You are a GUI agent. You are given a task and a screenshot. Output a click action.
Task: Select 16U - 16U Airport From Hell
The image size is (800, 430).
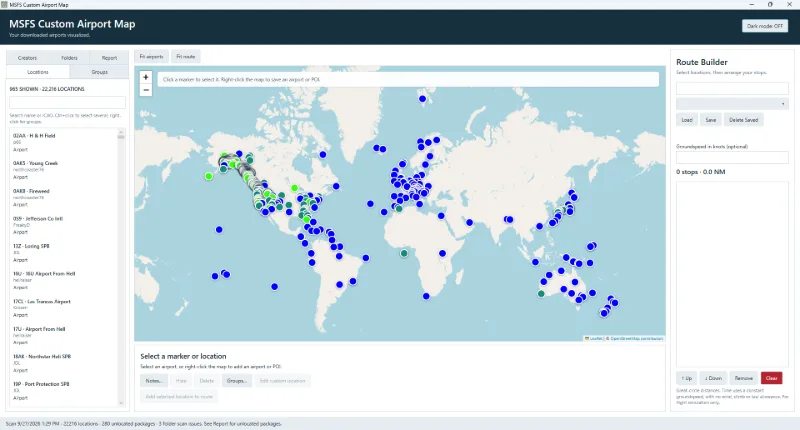(64, 280)
